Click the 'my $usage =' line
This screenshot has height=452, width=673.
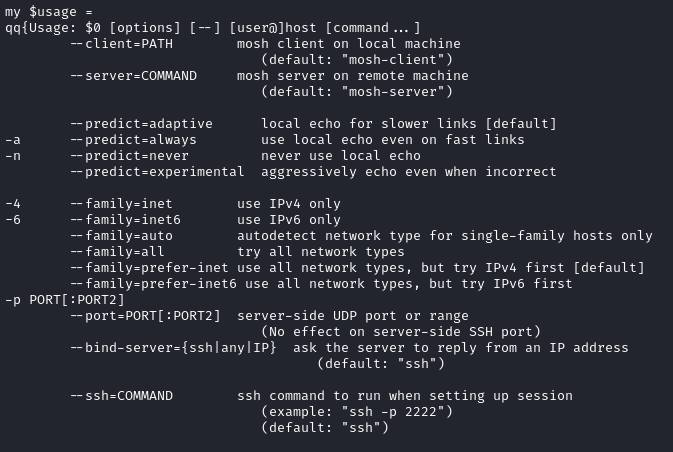(49, 12)
